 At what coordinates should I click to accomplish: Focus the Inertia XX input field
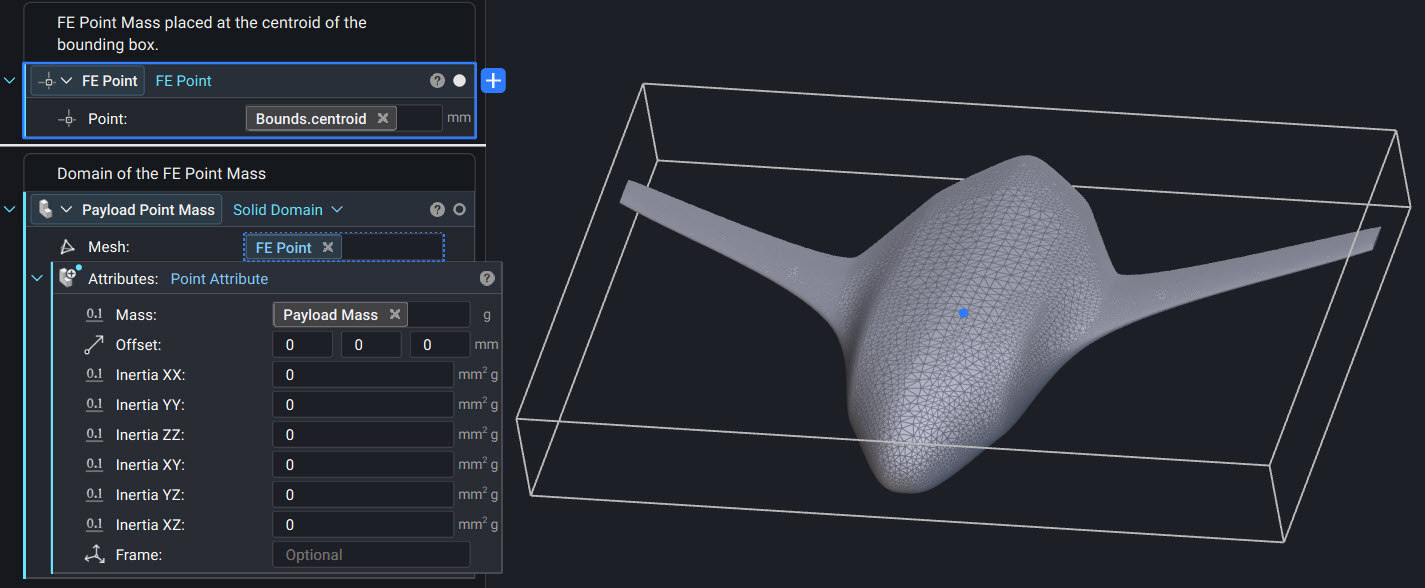click(x=363, y=375)
